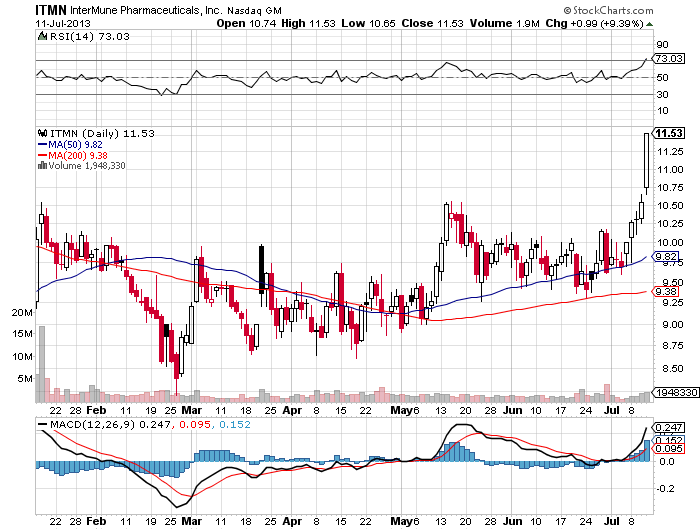Screen dimensions: 700x530
Task: Click the bold 11.53 price tag on right axis
Action: (669, 133)
